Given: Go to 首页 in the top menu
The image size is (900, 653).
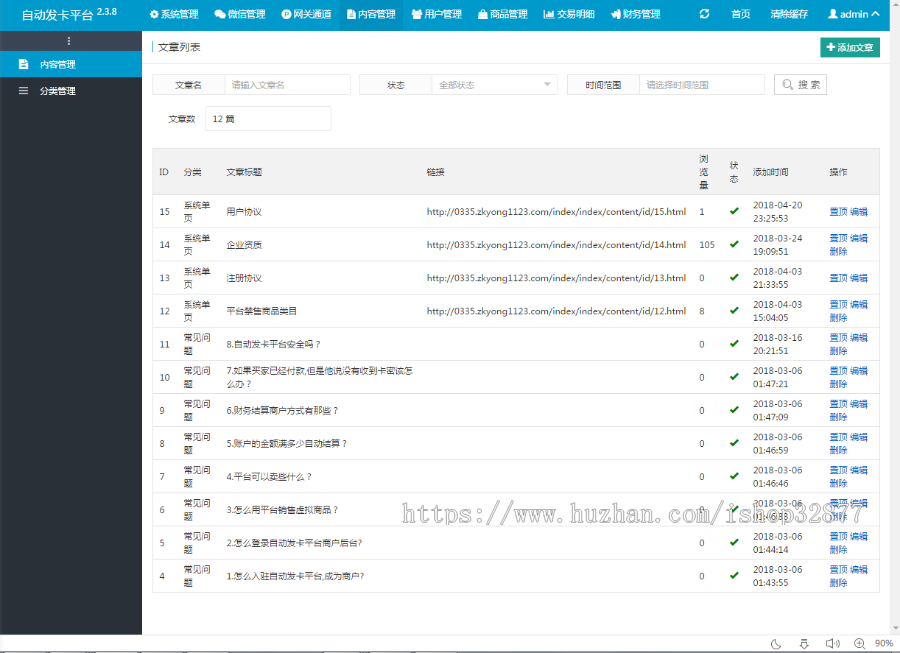Looking at the screenshot, I should click(740, 14).
